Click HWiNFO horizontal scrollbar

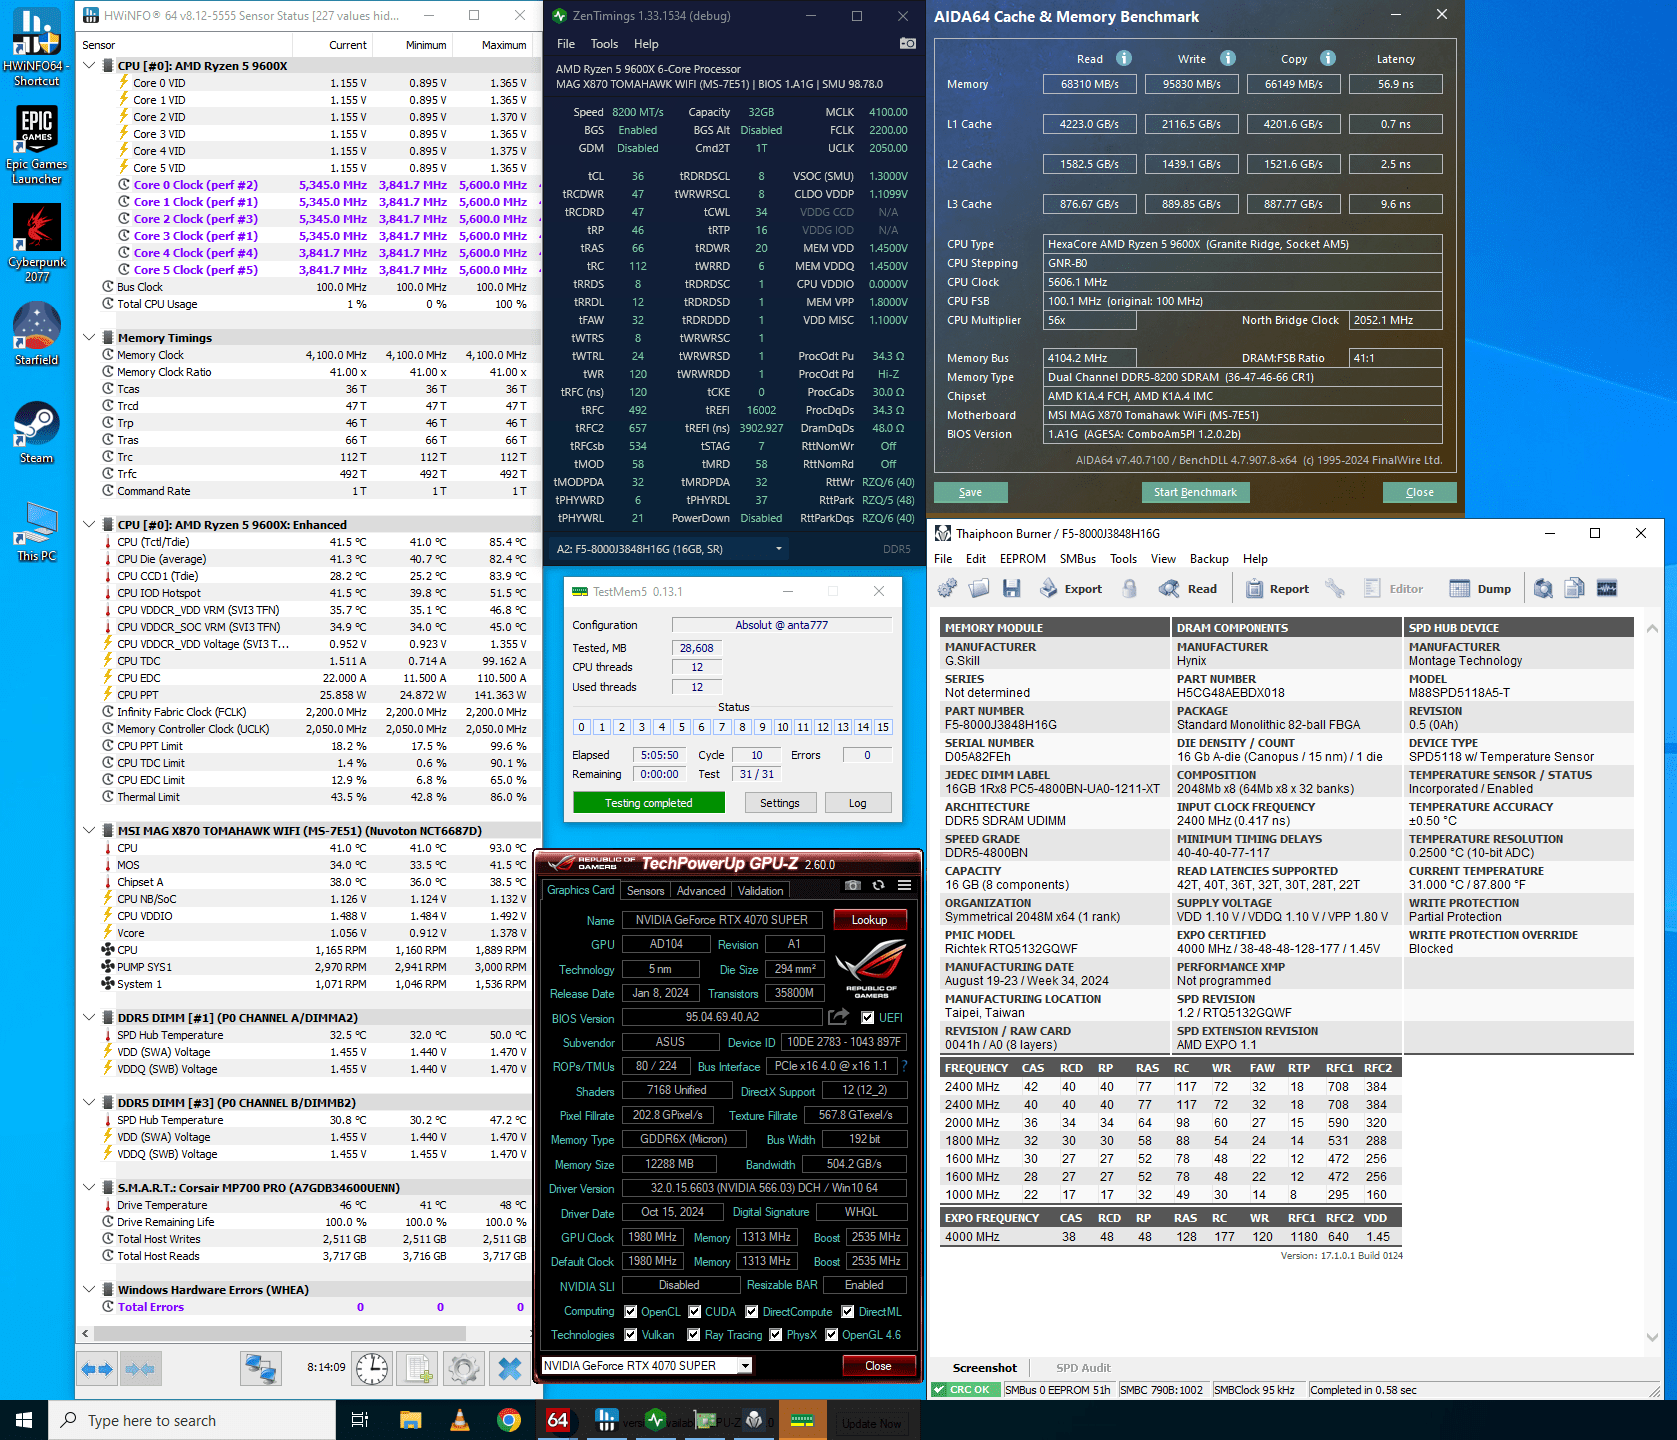280,1333
